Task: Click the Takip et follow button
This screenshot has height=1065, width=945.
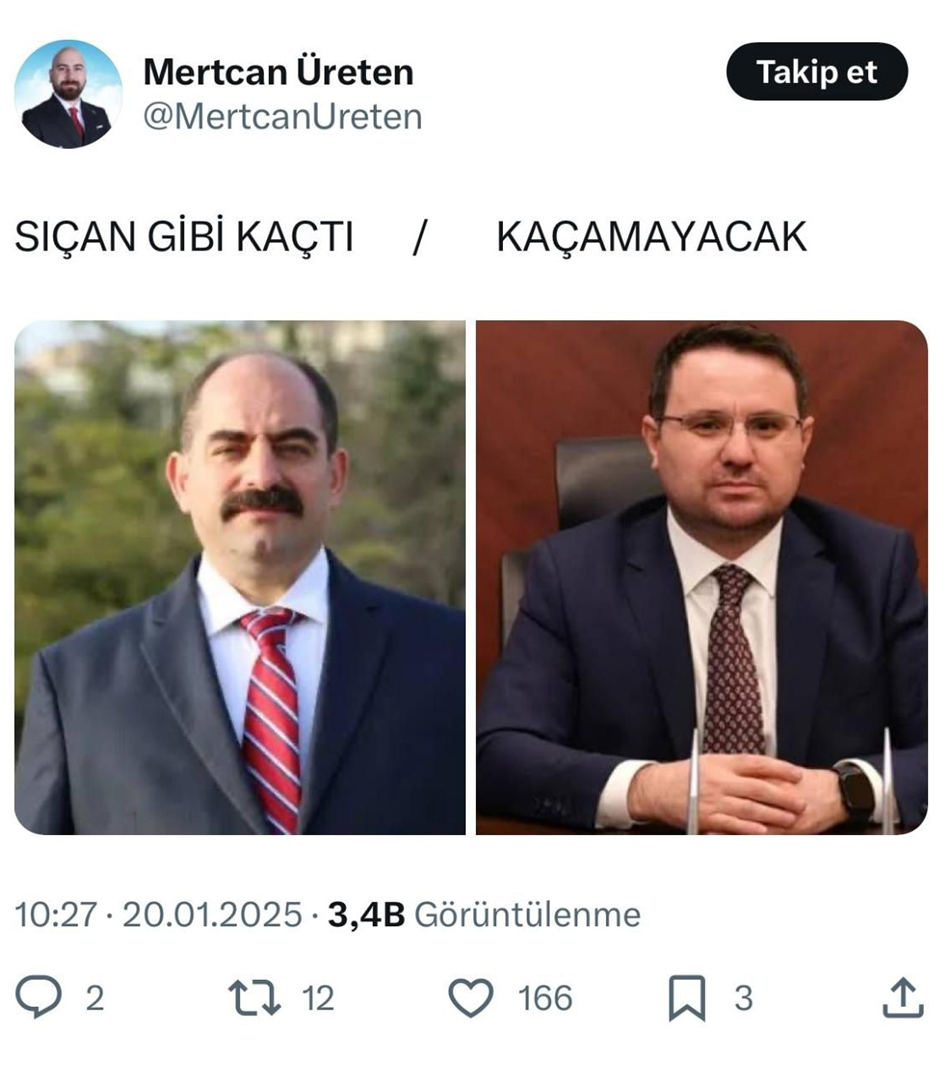Action: pos(817,71)
